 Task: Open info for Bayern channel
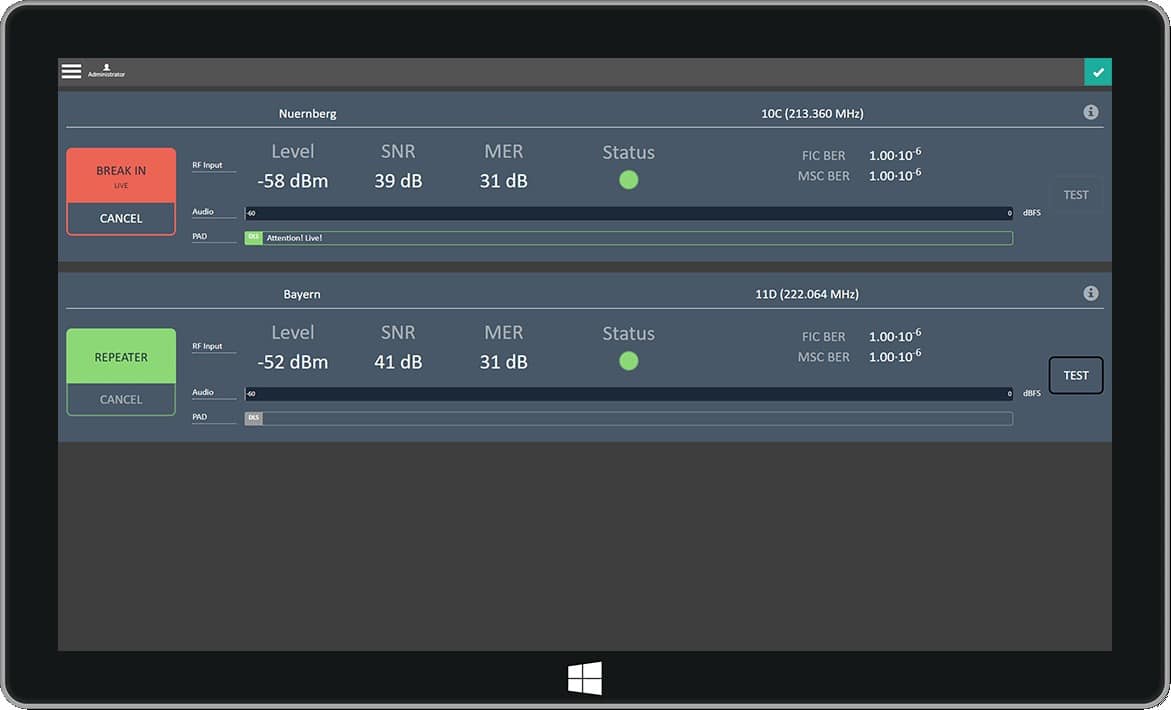(x=1091, y=293)
